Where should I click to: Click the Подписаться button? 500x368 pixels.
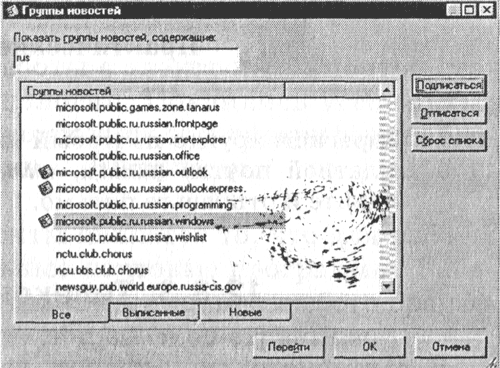click(449, 85)
